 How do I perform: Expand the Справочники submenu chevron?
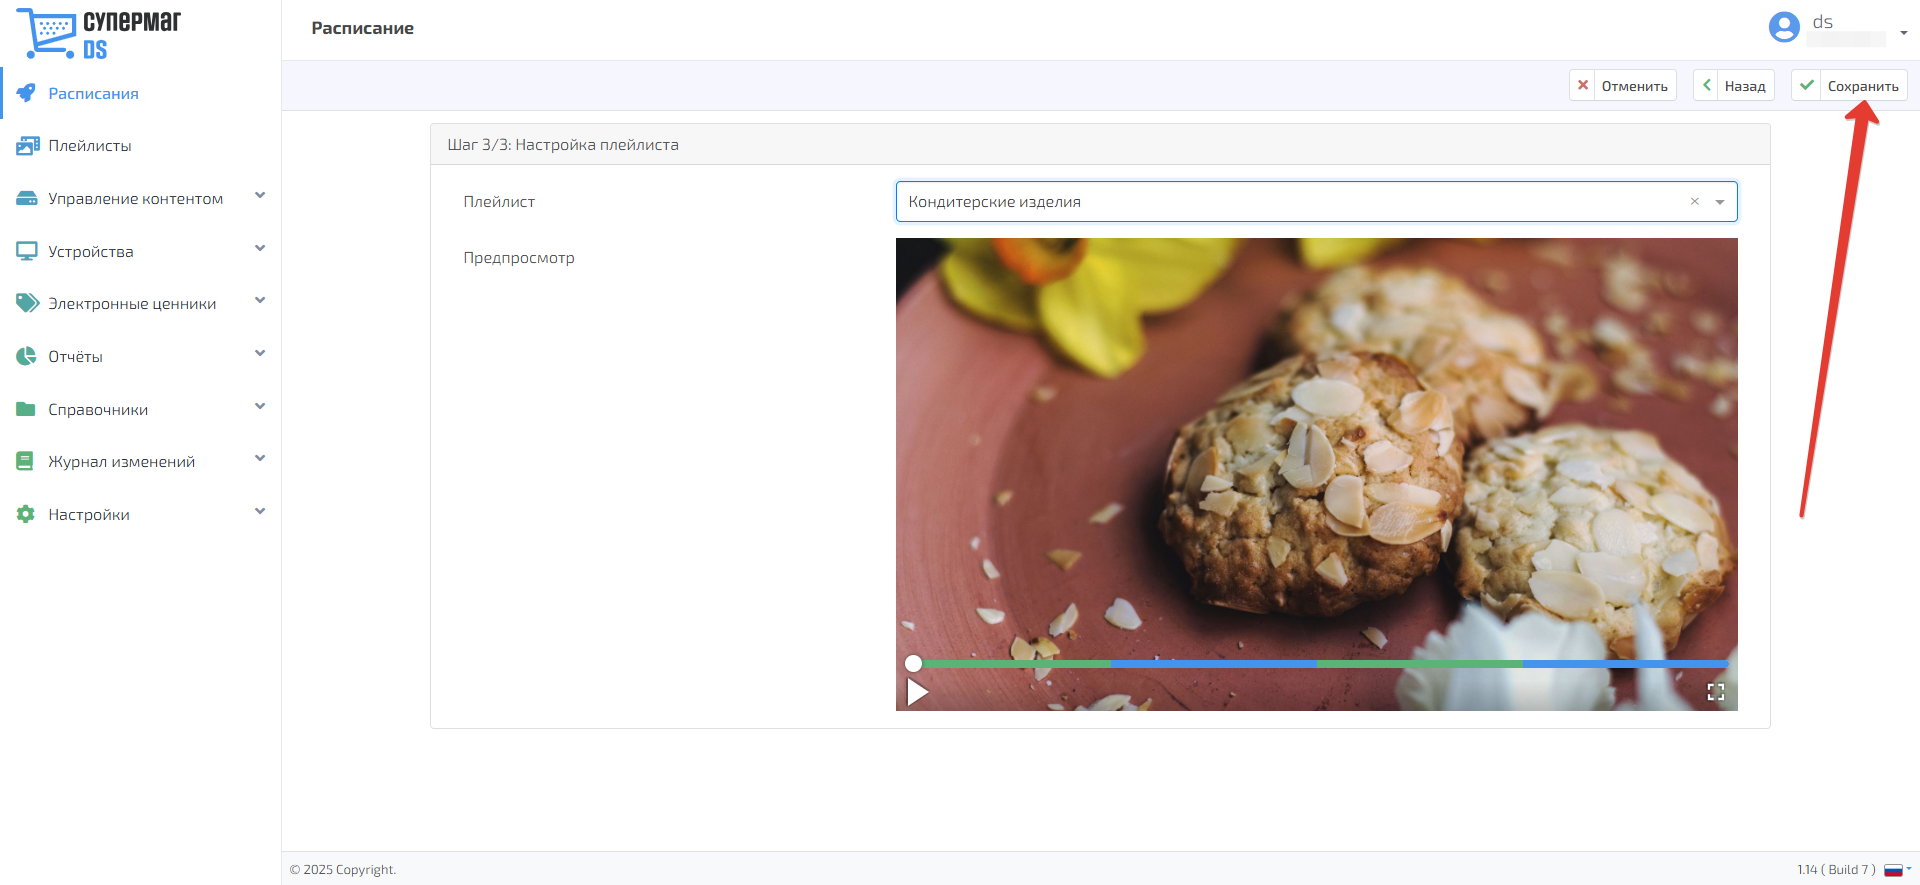point(260,406)
